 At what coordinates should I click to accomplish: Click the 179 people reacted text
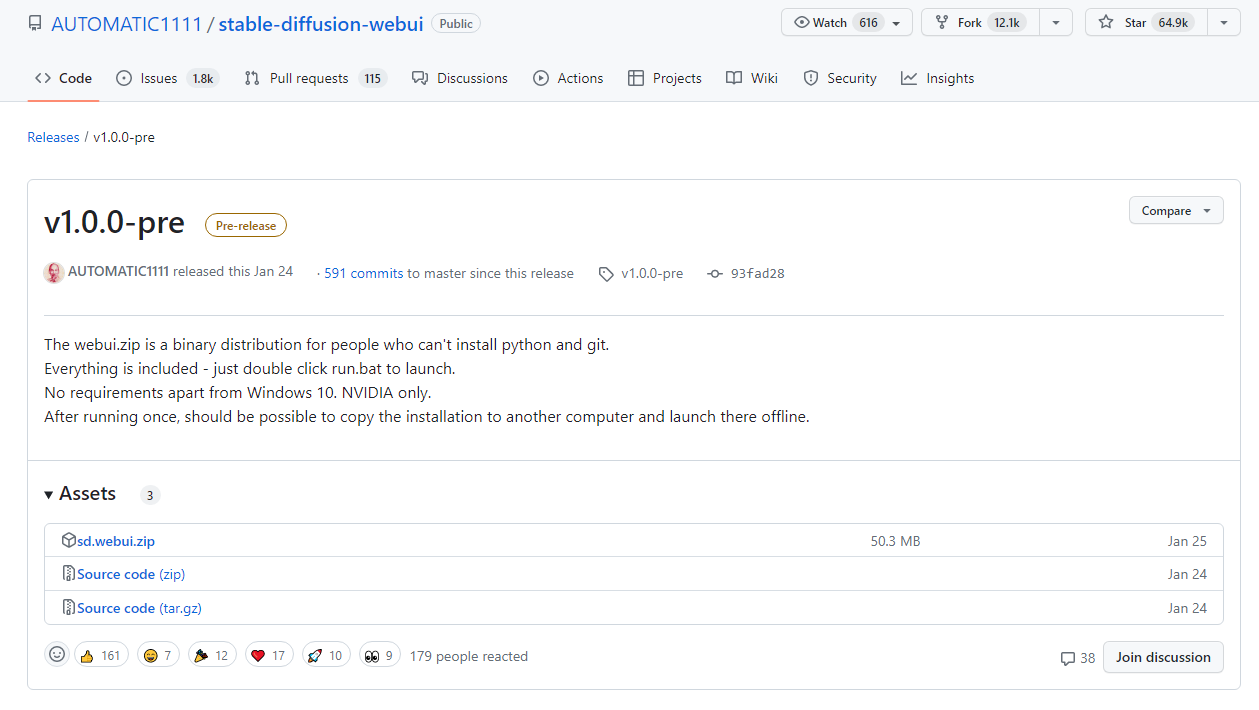click(469, 656)
